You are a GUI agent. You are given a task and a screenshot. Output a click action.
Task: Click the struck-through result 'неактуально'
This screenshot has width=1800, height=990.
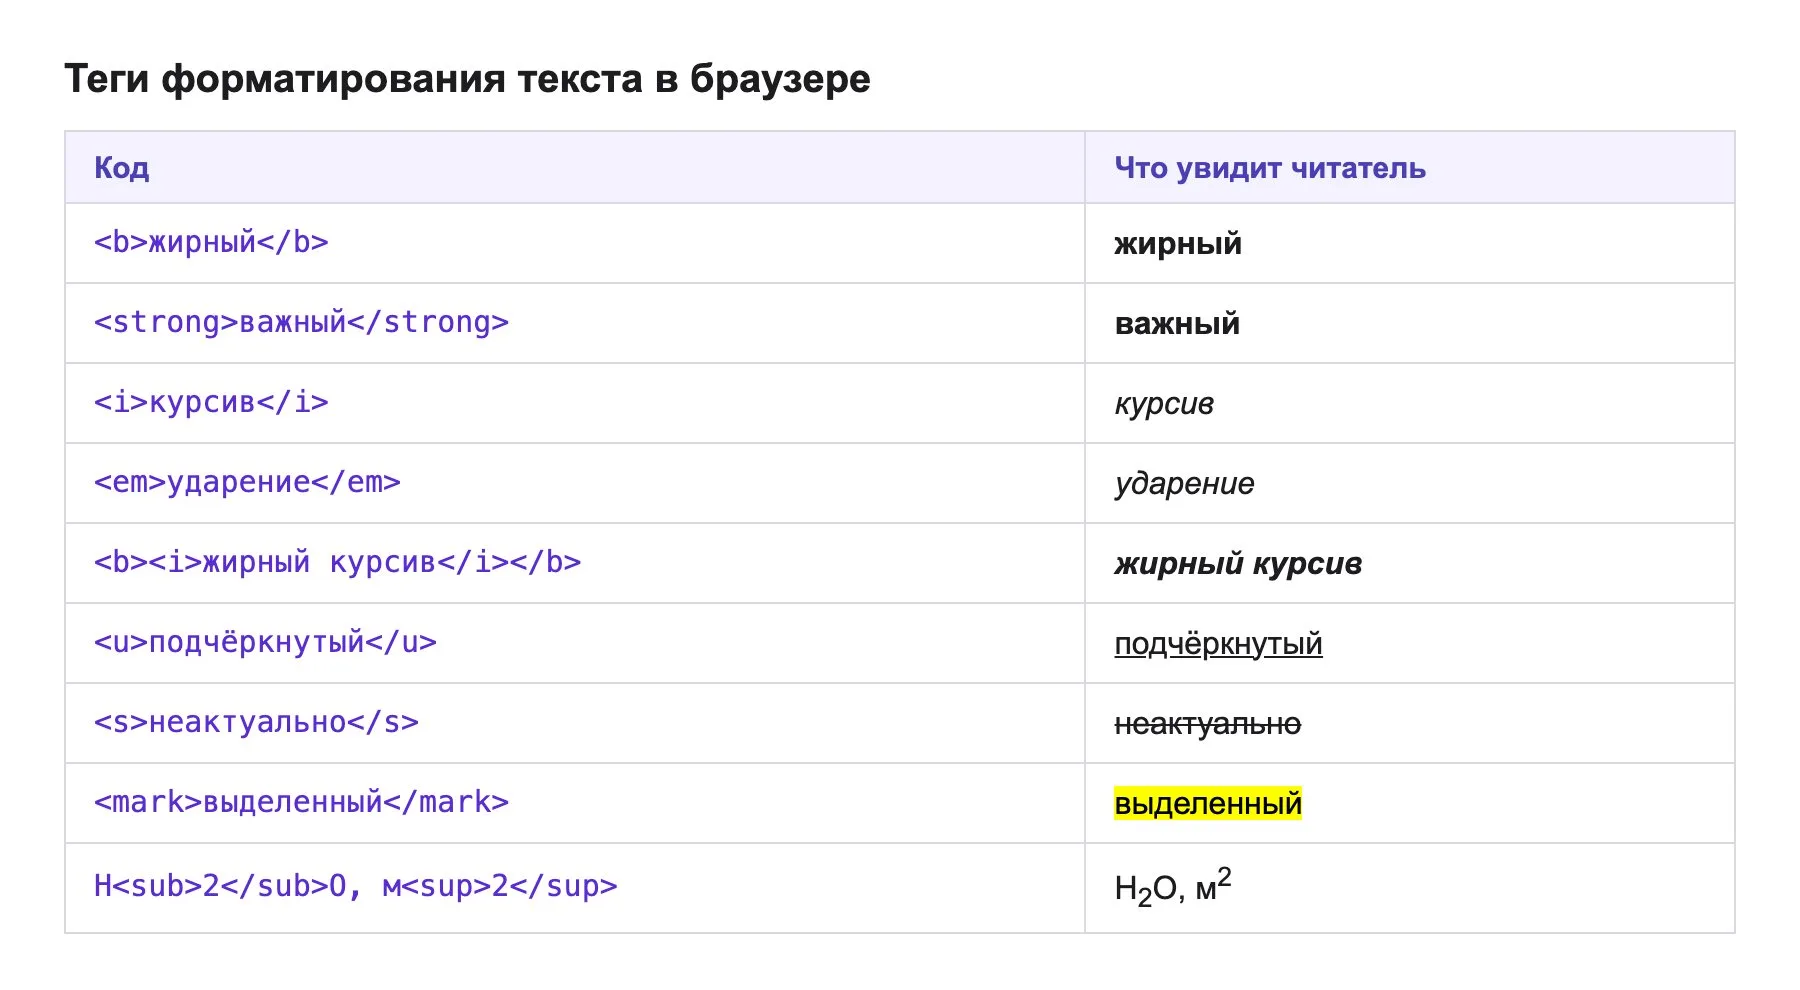point(1207,724)
